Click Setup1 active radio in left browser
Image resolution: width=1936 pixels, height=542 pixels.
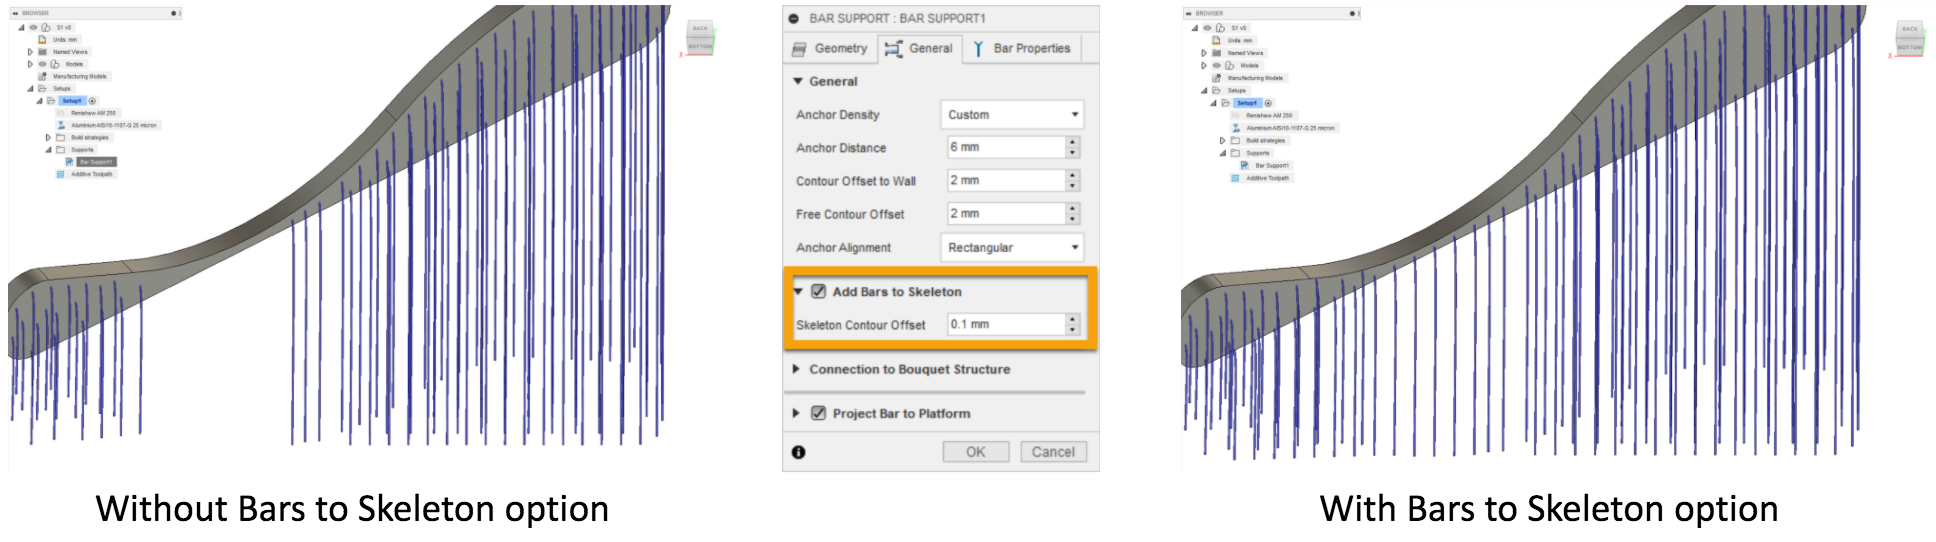pos(92,101)
